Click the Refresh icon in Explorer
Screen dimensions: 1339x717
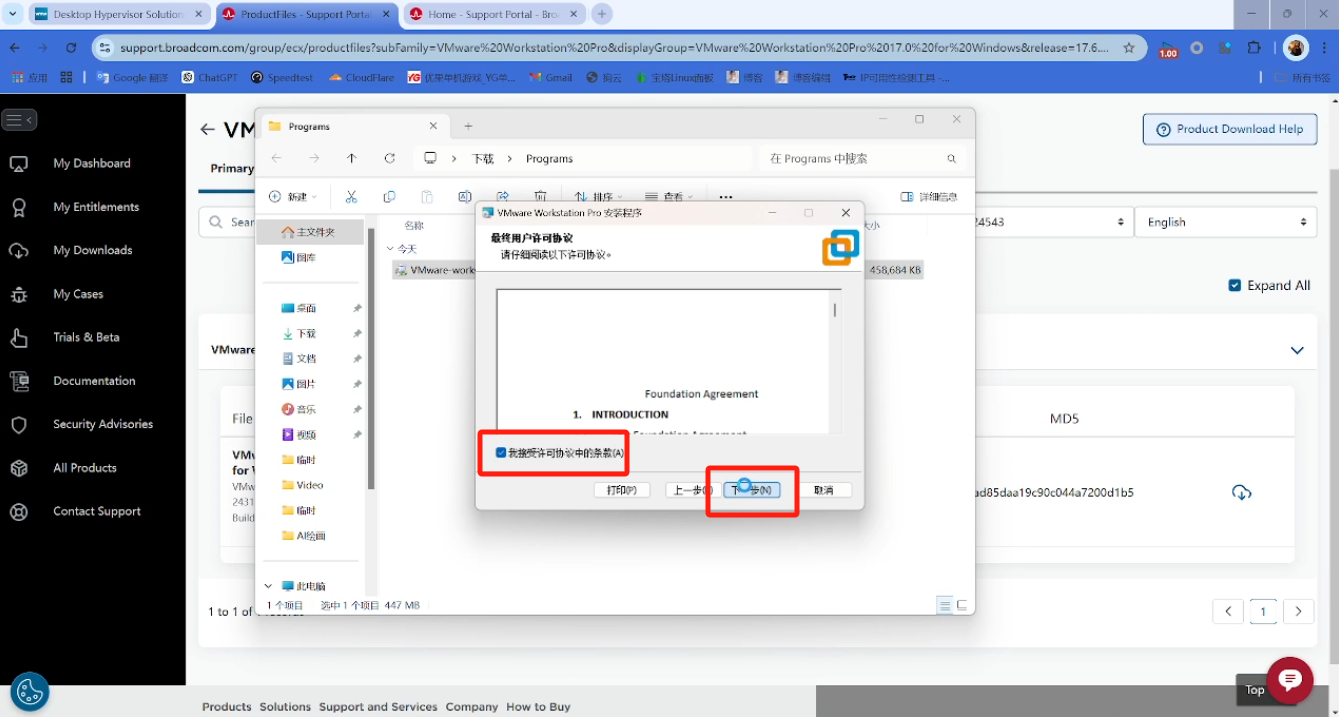pos(389,158)
